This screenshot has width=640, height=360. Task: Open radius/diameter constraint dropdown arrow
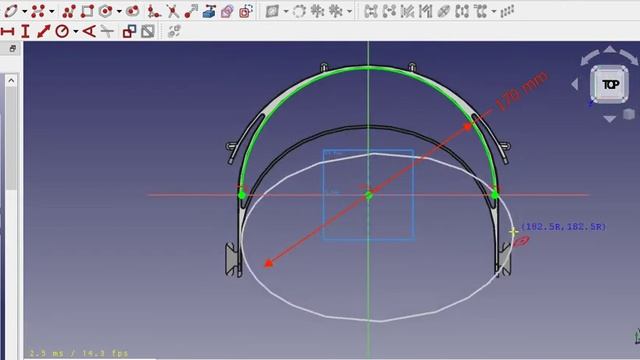[x=76, y=31]
